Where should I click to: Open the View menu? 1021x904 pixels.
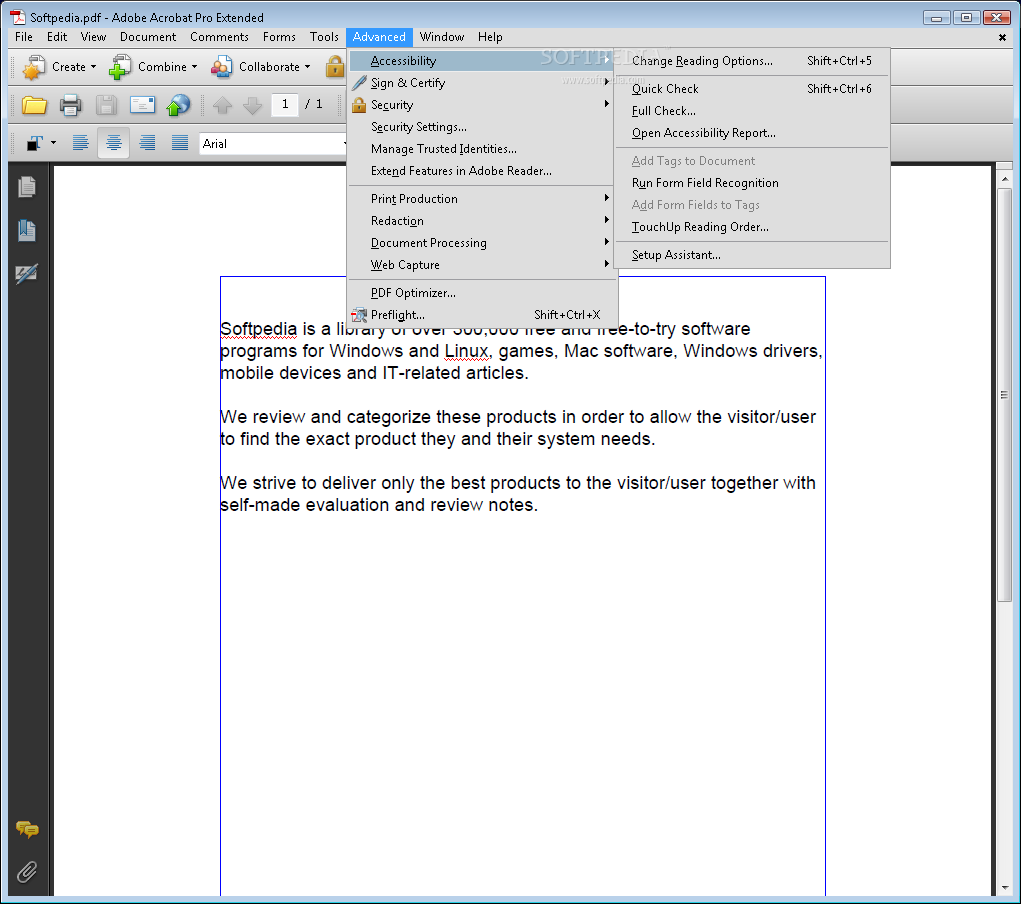pos(93,37)
